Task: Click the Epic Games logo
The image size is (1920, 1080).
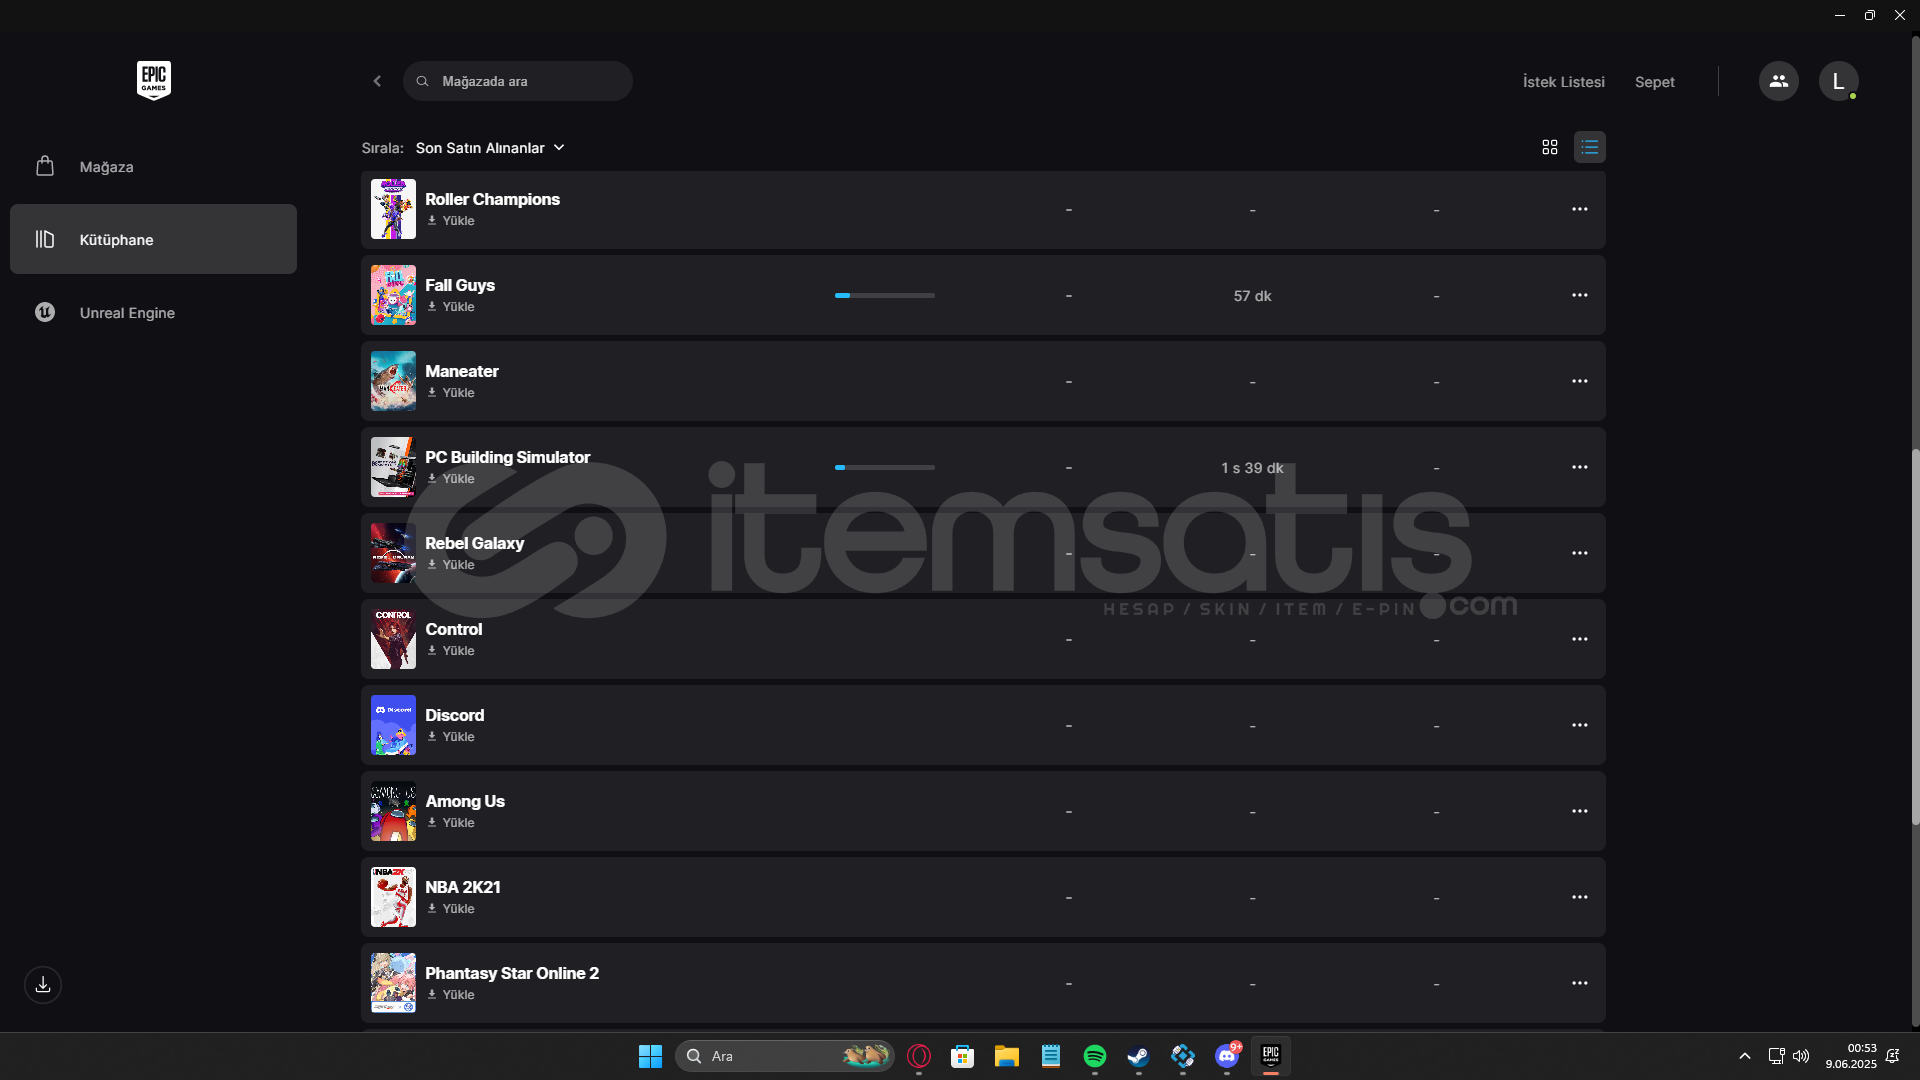Action: point(153,80)
